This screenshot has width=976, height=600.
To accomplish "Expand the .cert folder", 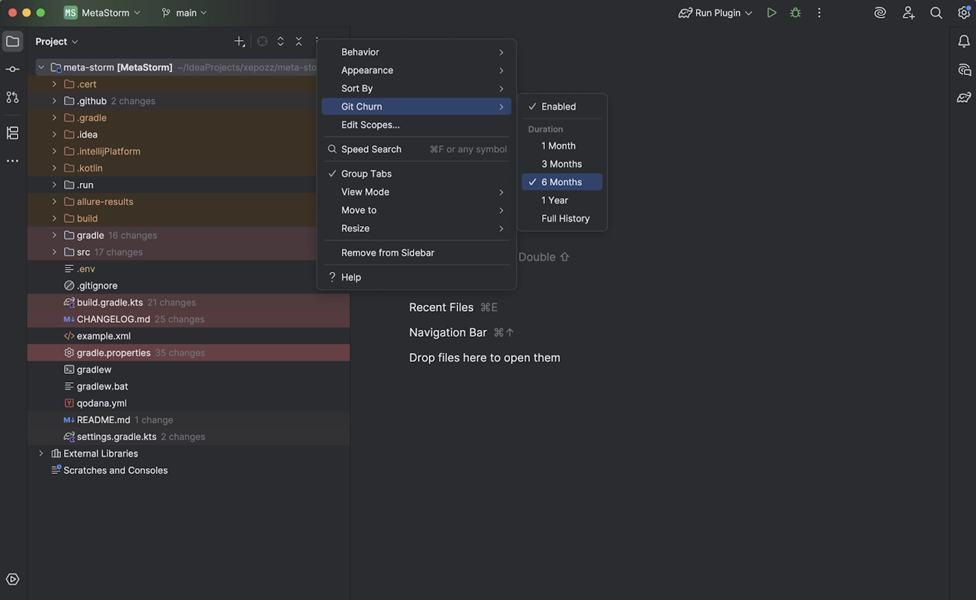I will (54, 84).
